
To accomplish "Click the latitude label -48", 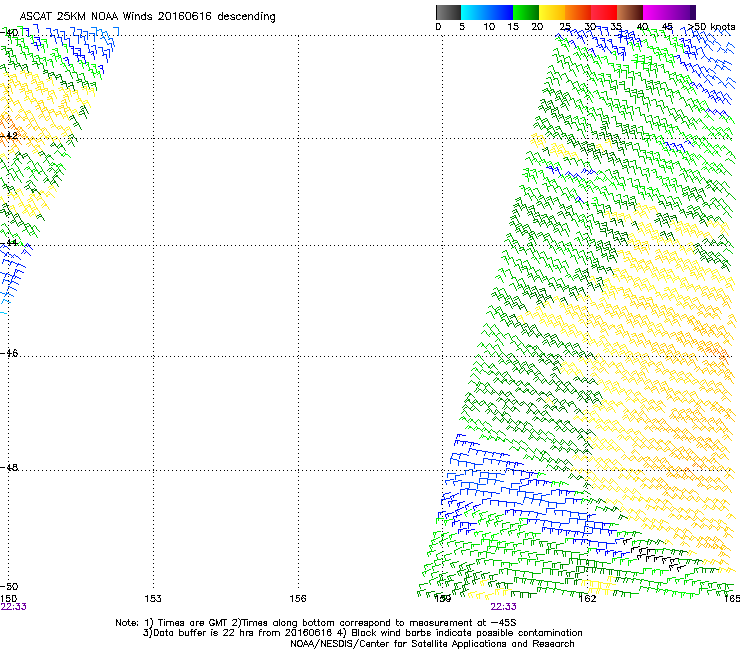I will click(x=9, y=467).
